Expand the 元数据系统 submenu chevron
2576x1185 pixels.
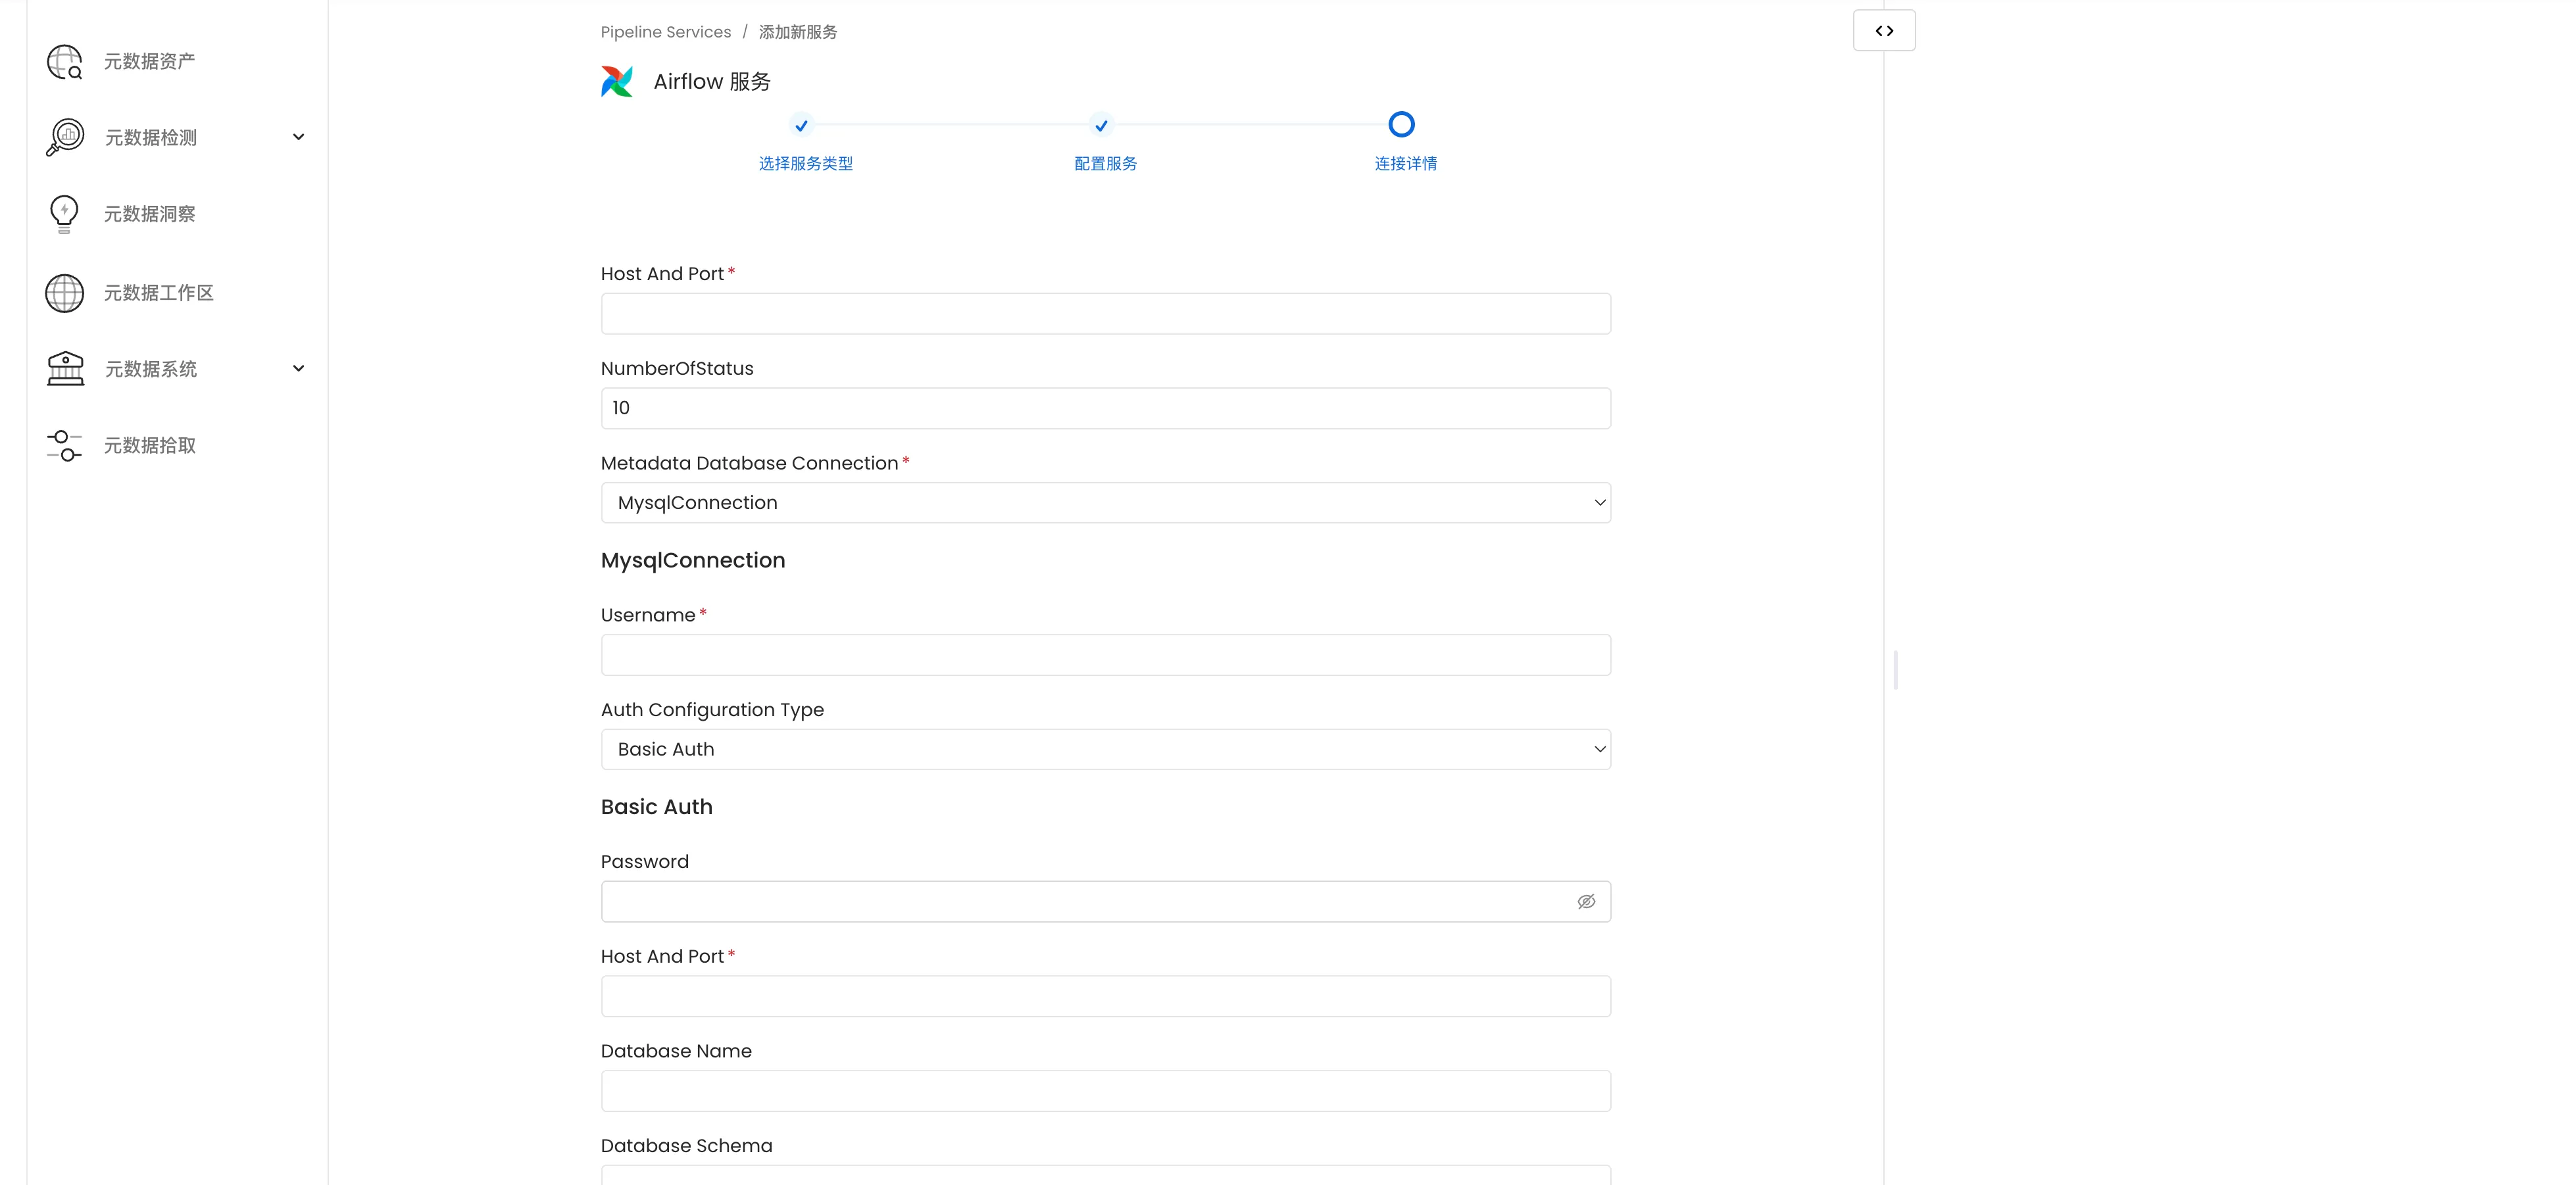click(298, 369)
